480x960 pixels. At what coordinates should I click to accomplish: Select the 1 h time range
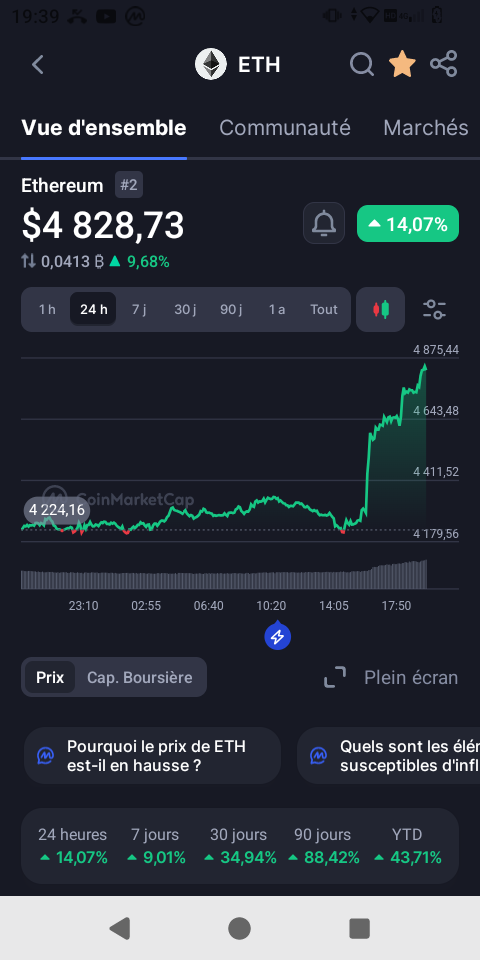(x=47, y=310)
